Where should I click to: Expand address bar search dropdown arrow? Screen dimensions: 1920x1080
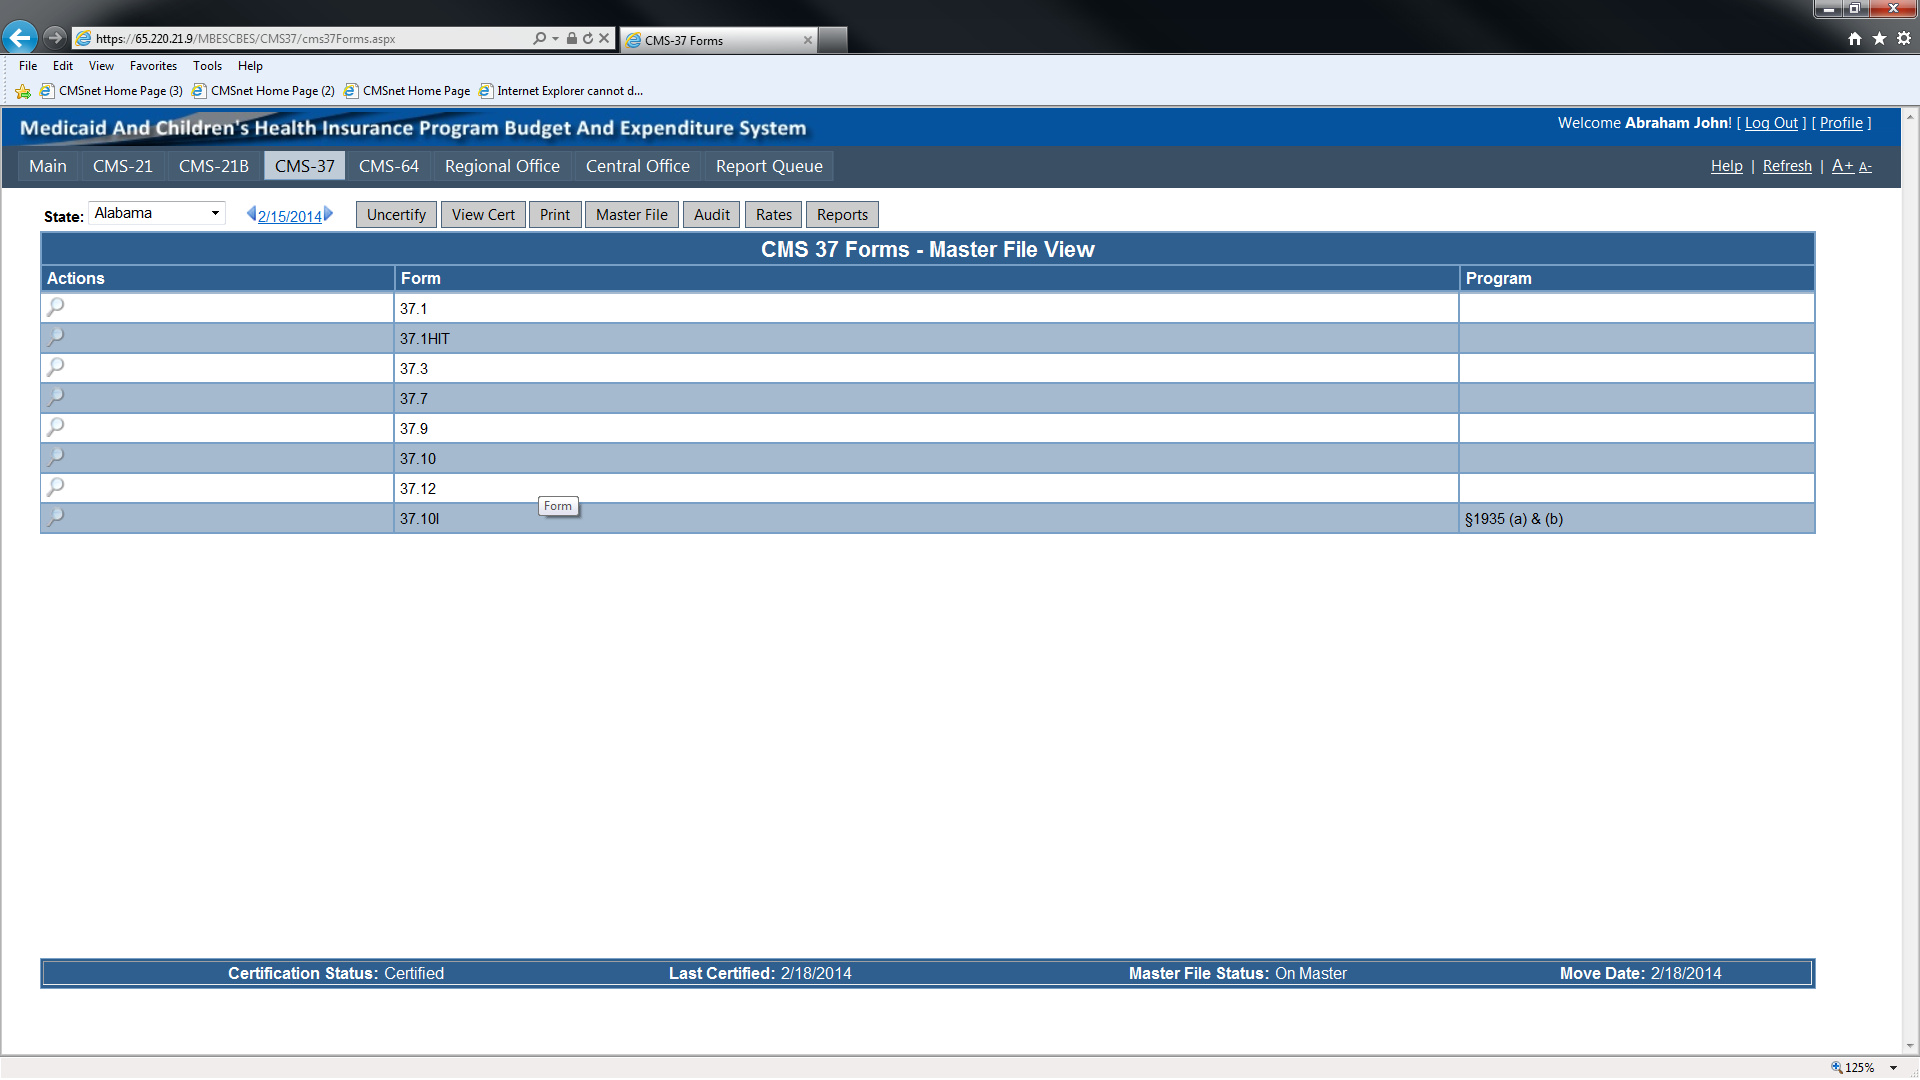[555, 38]
